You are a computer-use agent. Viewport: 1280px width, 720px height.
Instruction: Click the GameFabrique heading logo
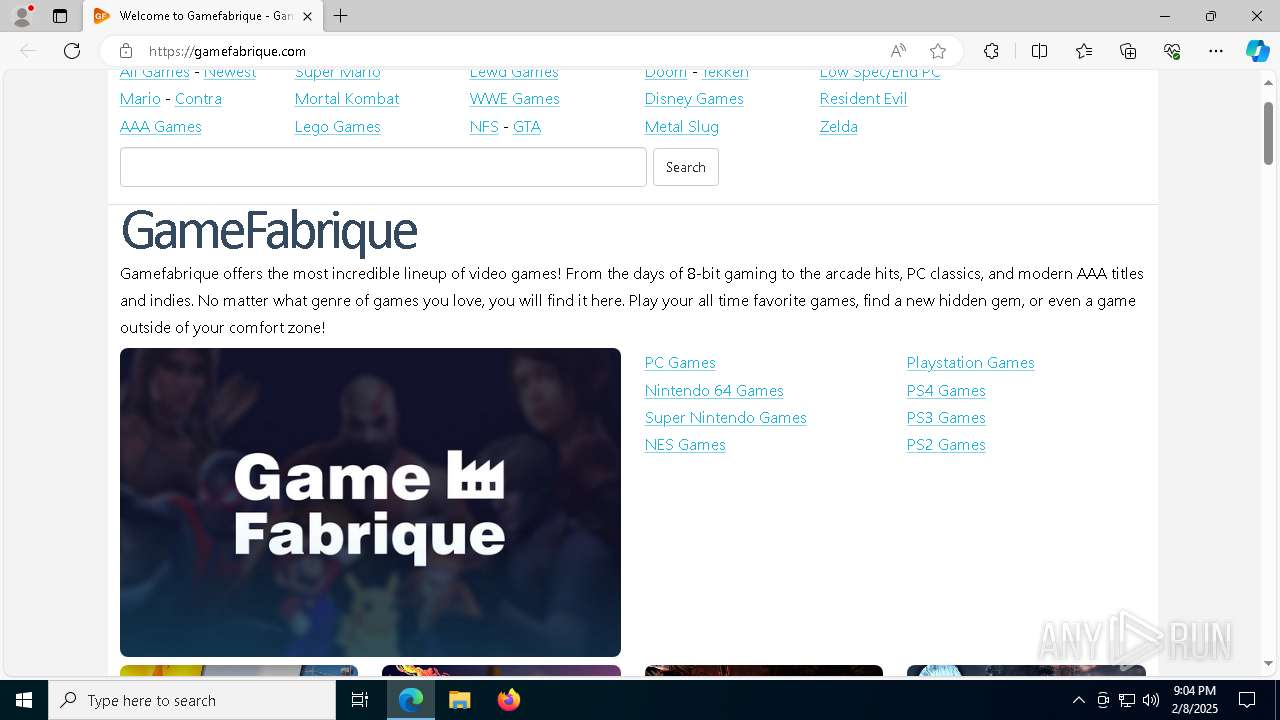[x=268, y=231]
